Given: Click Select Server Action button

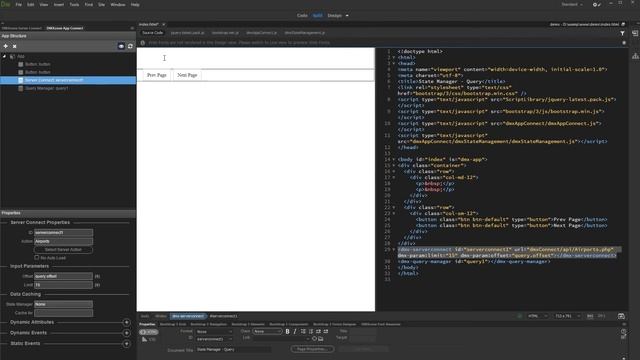Looking at the screenshot, I should tap(63, 249).
